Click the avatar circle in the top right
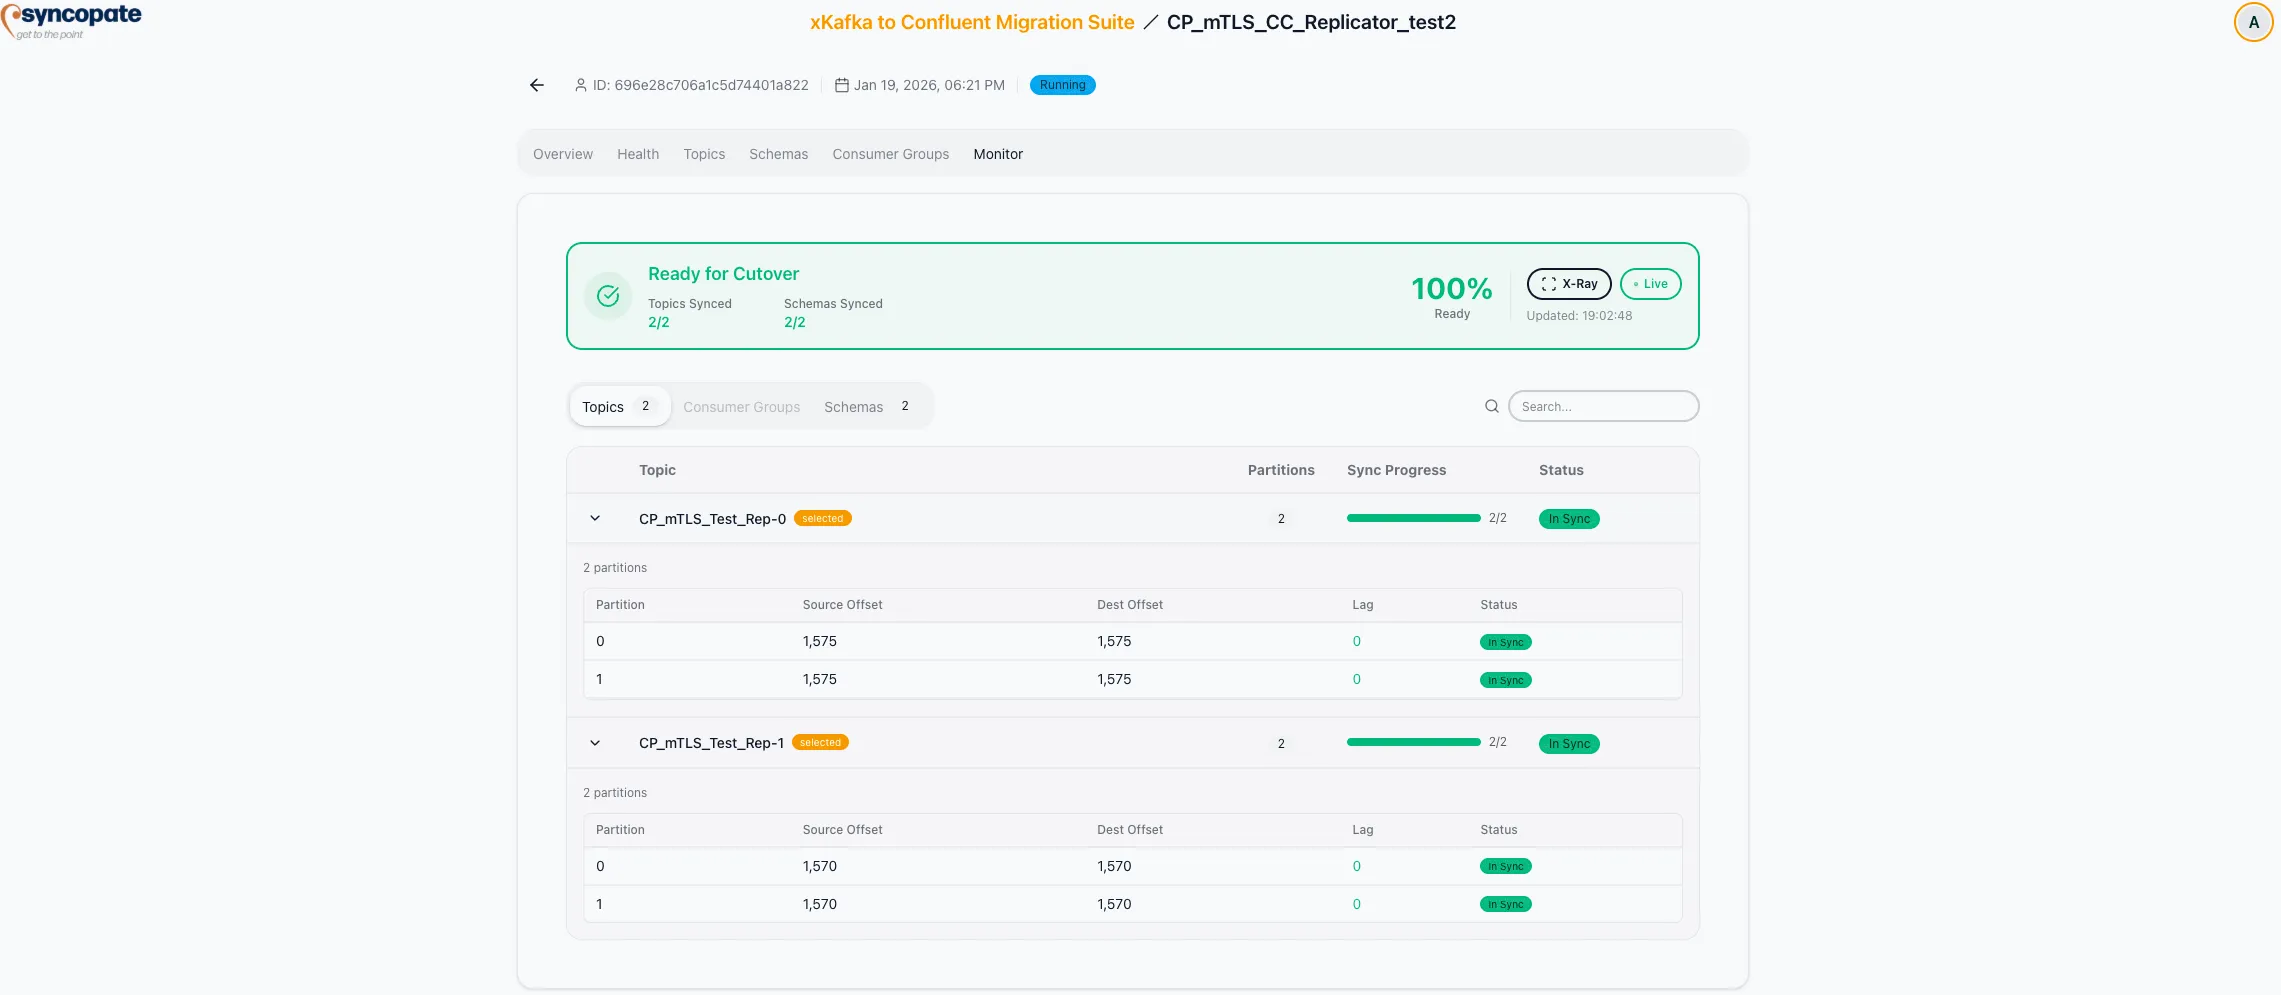2281x995 pixels. (2253, 21)
